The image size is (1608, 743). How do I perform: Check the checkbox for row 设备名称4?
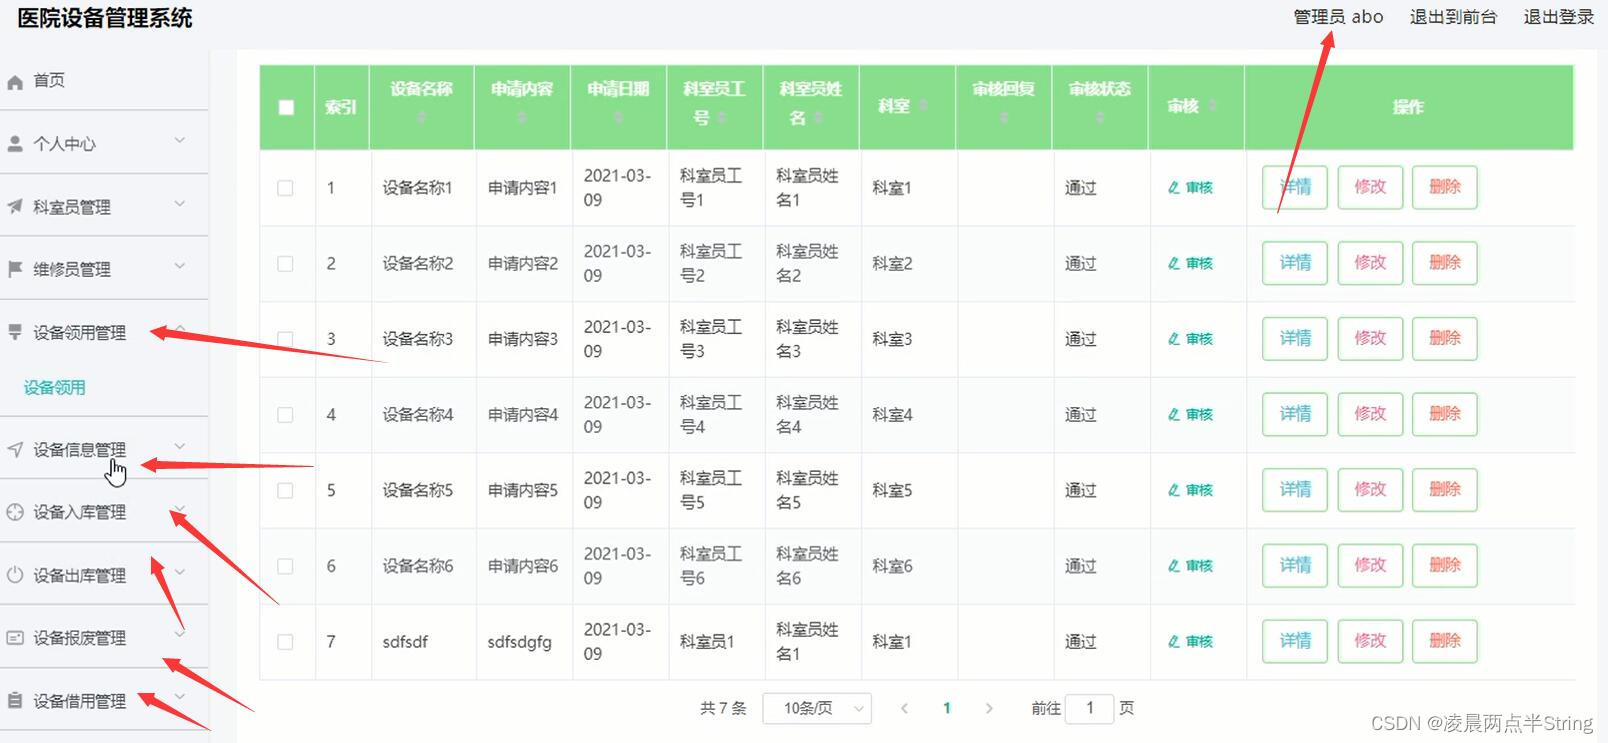(x=286, y=415)
